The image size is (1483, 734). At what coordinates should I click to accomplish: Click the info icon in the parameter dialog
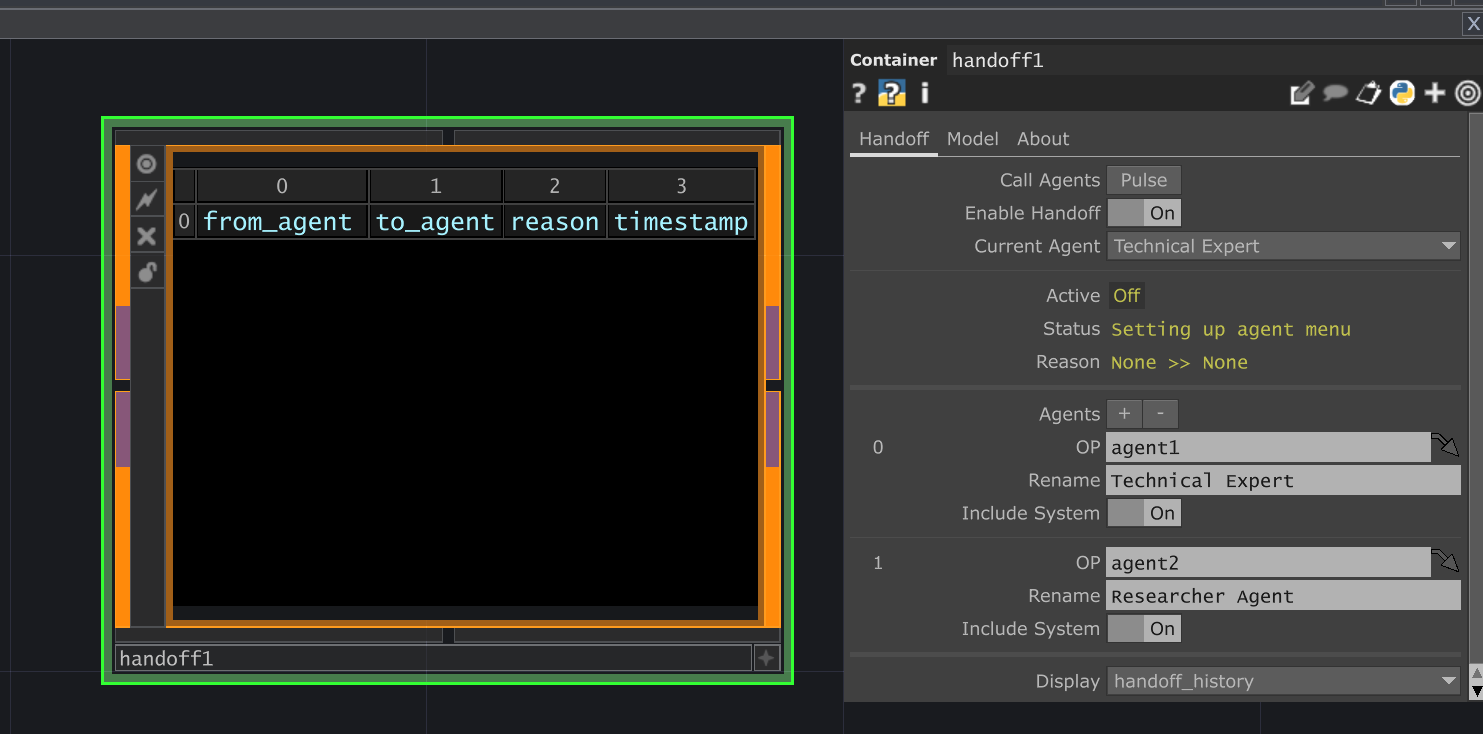924,93
